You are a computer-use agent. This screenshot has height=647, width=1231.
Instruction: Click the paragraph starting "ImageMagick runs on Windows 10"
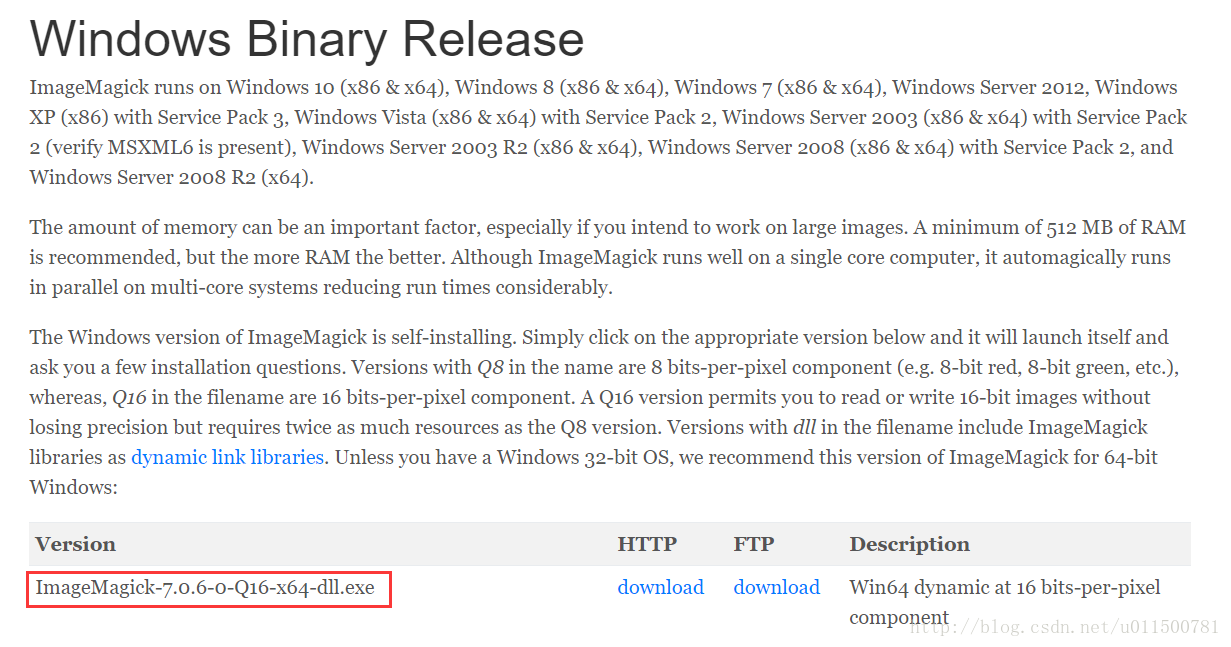point(609,133)
